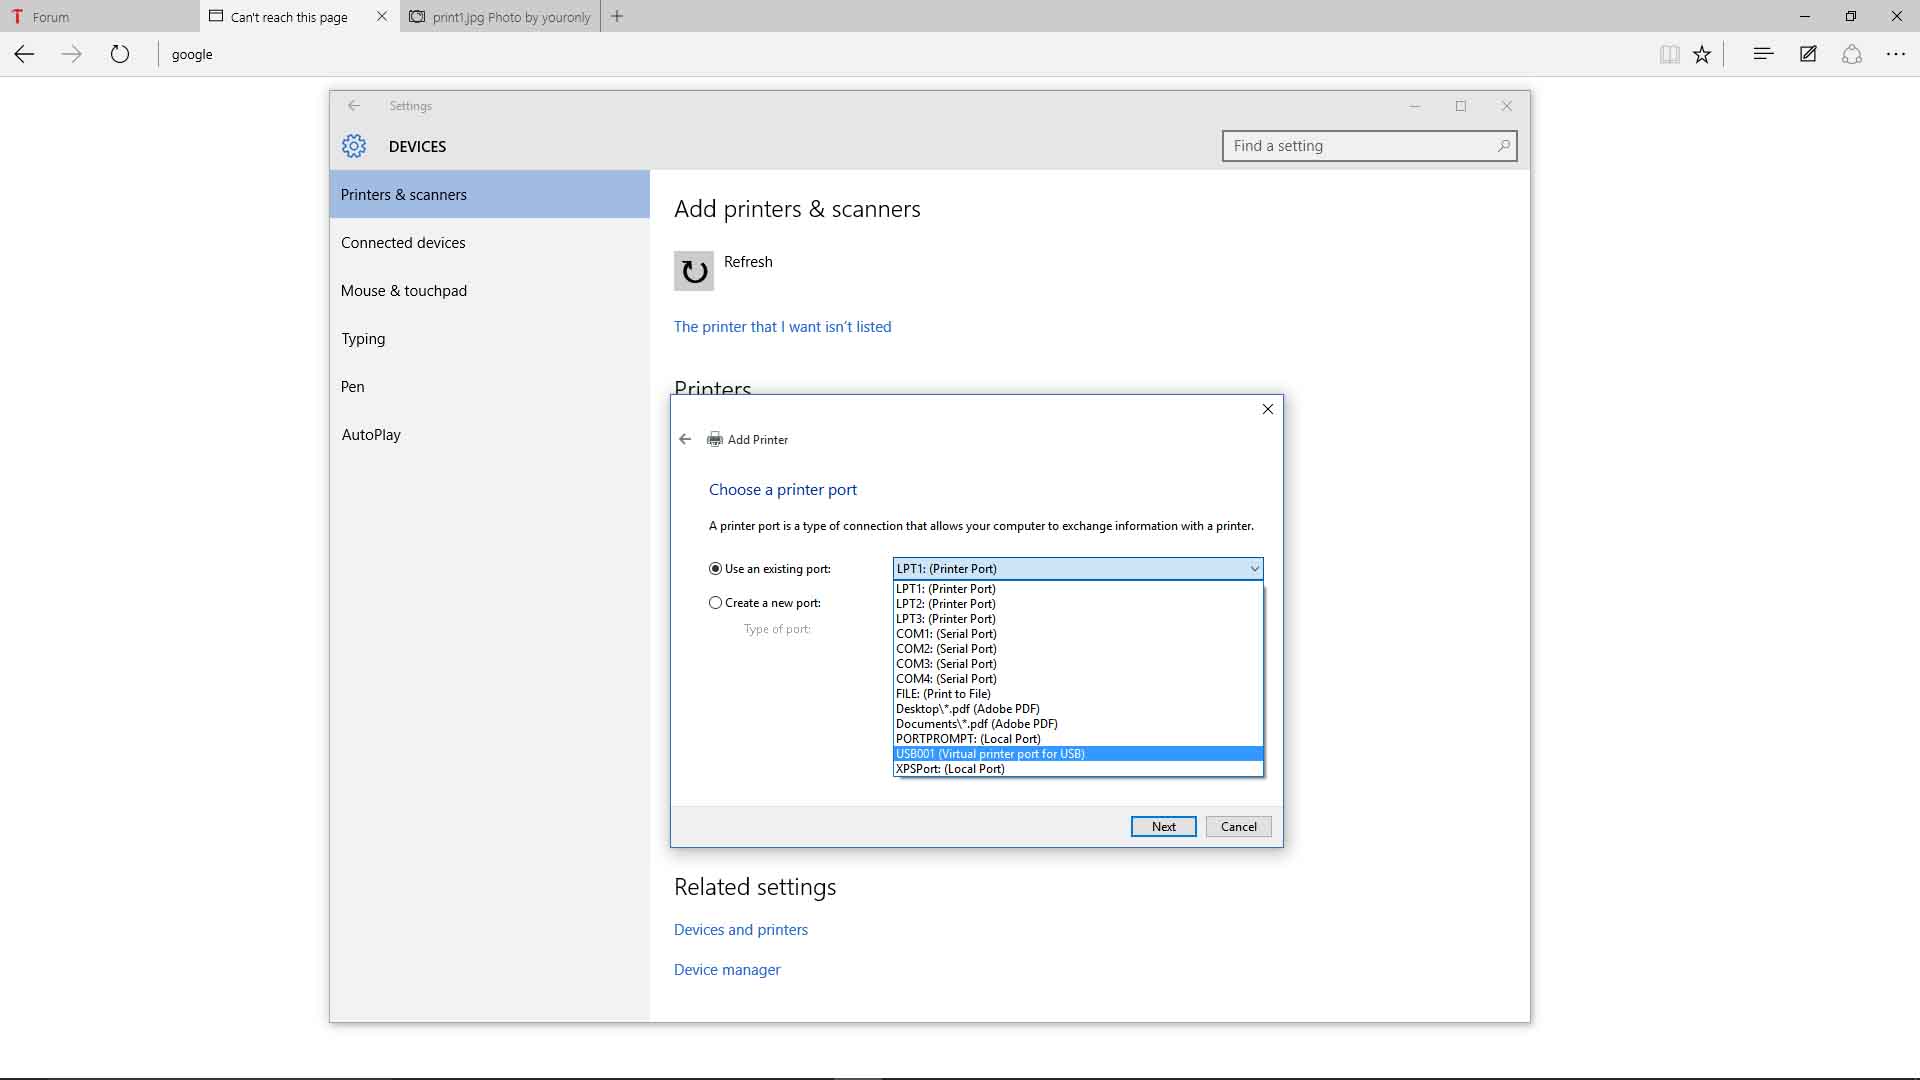Click the search magnifier in Find a setting
1920x1080 pixels.
1503,146
